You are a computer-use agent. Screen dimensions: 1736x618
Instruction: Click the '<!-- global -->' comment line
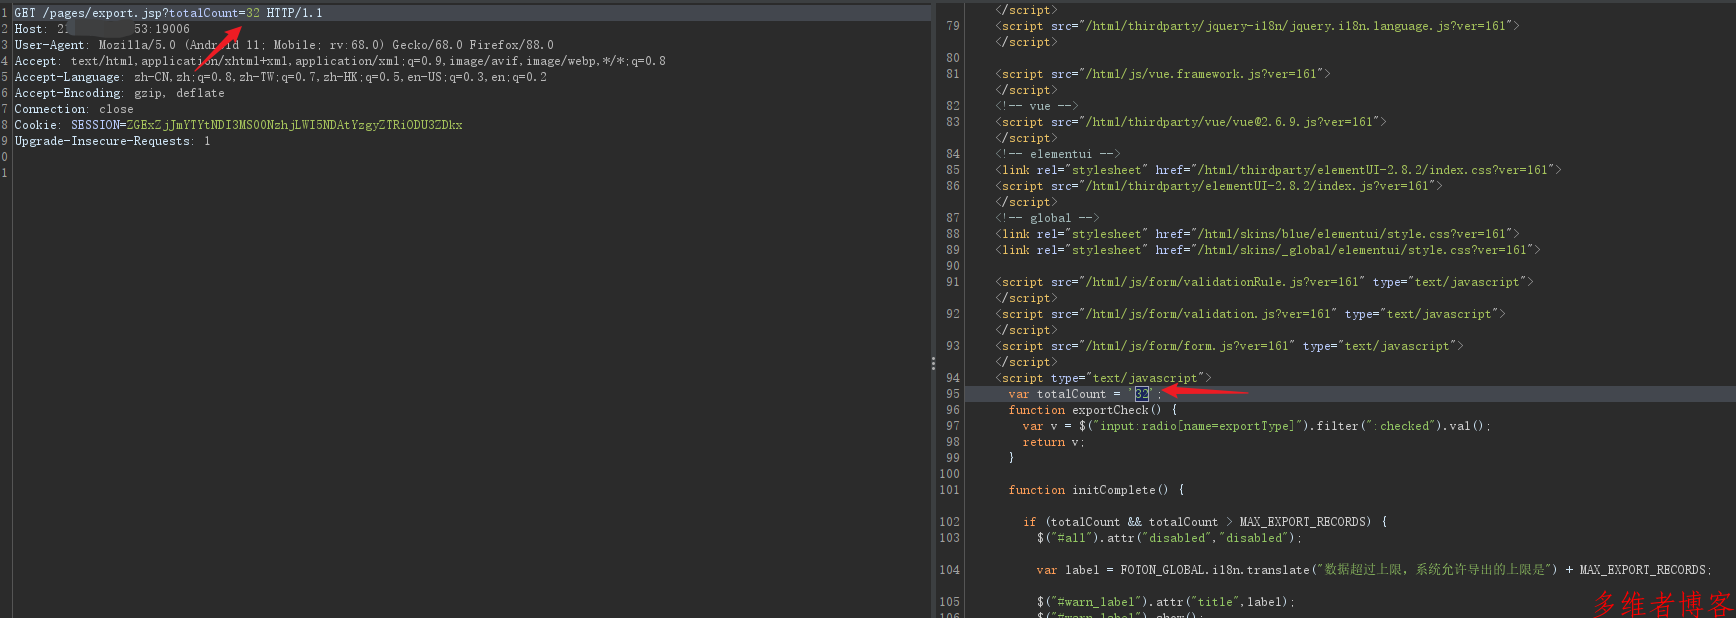[x=1047, y=218]
